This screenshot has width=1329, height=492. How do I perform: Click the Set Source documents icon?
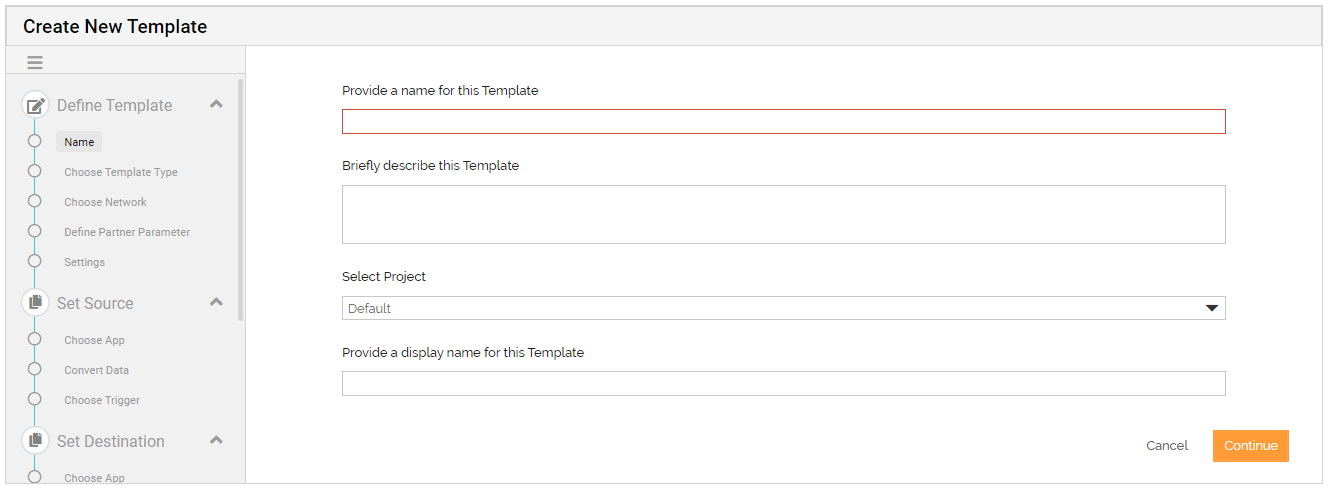[x=35, y=302]
